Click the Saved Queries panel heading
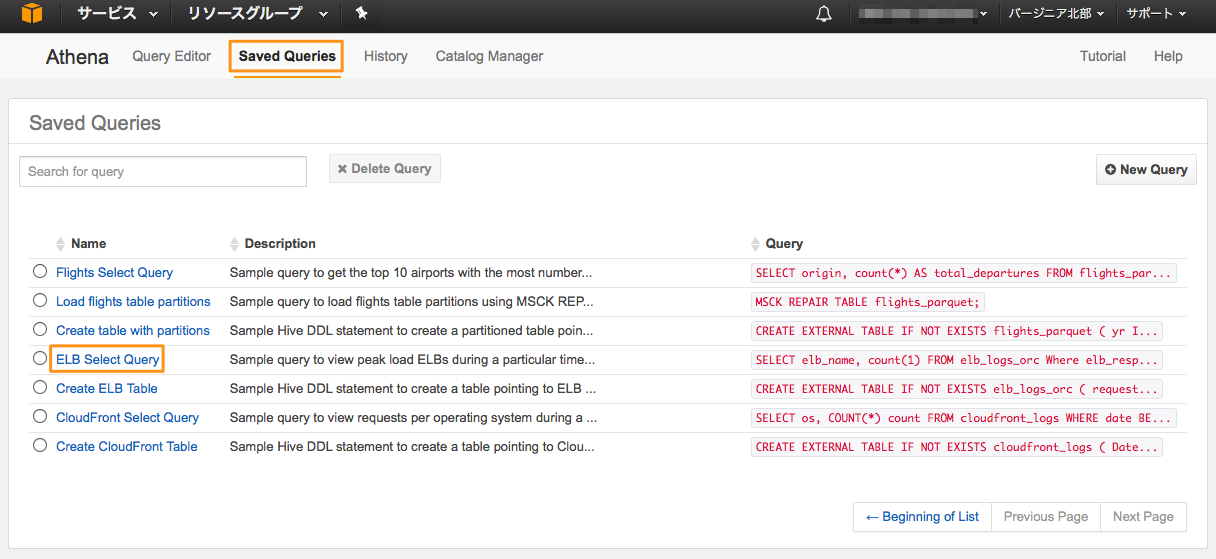Screen dimensions: 1216x559 click(x=95, y=123)
